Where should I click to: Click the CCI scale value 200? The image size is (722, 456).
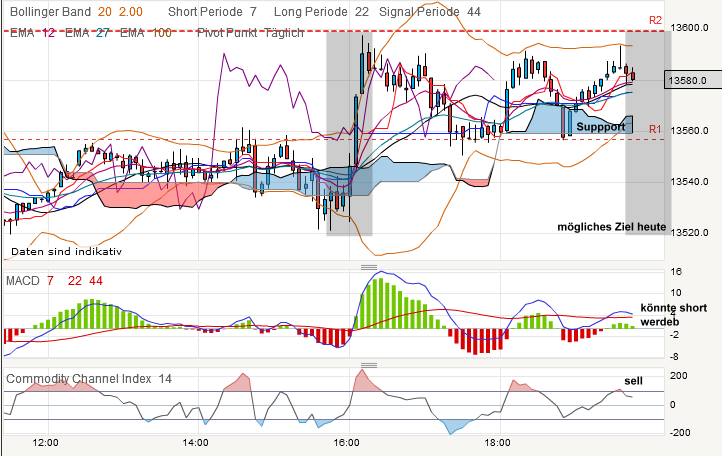click(679, 376)
